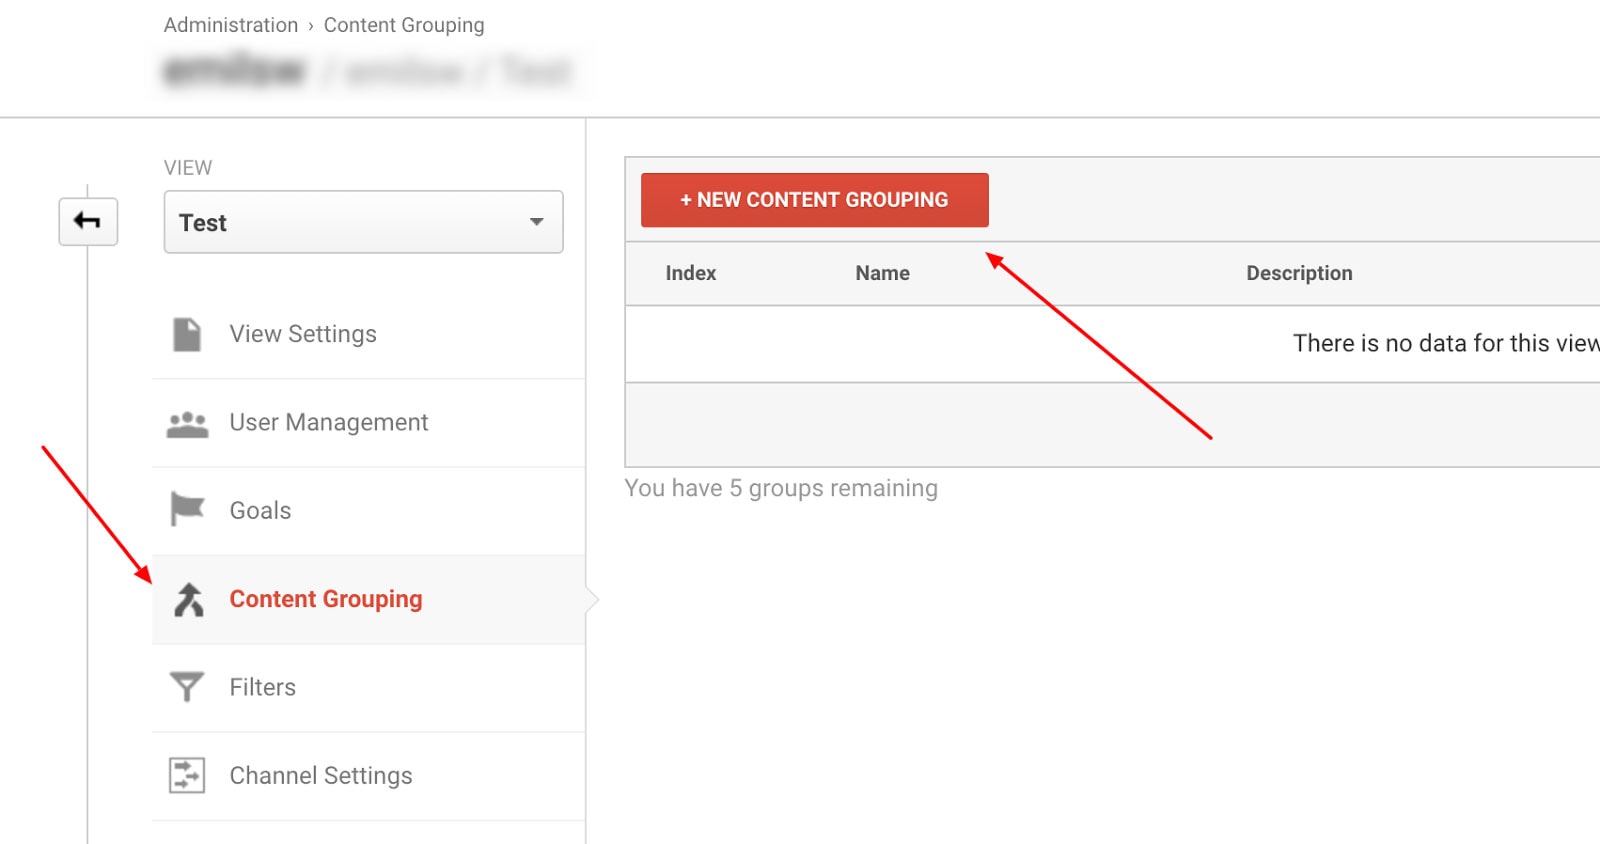
Task: Click the Description column header
Action: click(x=1299, y=273)
